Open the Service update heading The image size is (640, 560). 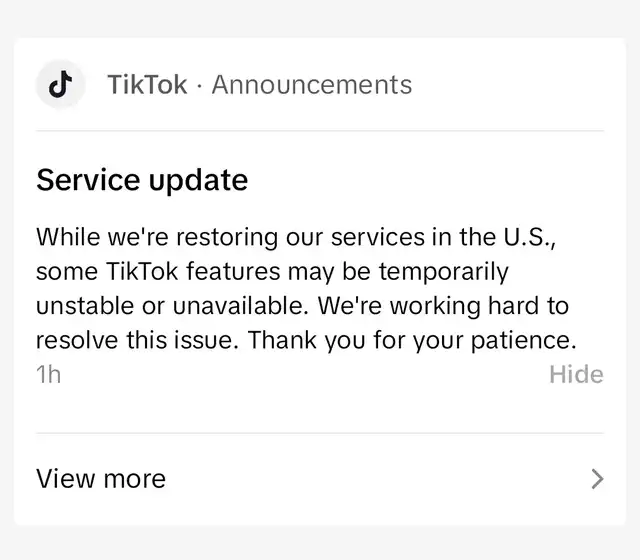coord(142,180)
